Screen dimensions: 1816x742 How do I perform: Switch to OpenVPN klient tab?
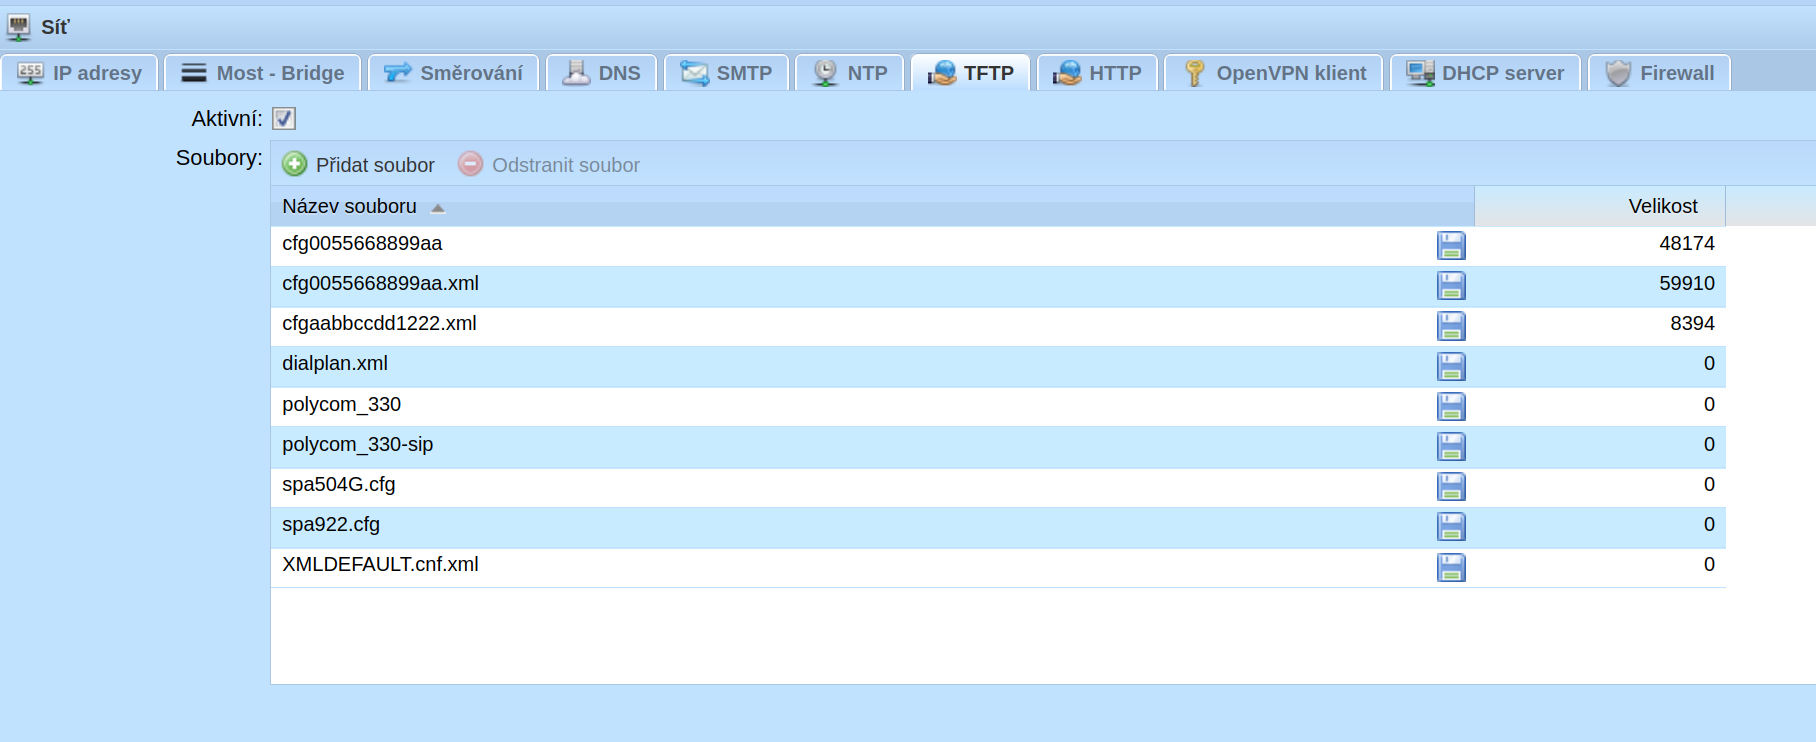(x=1273, y=73)
